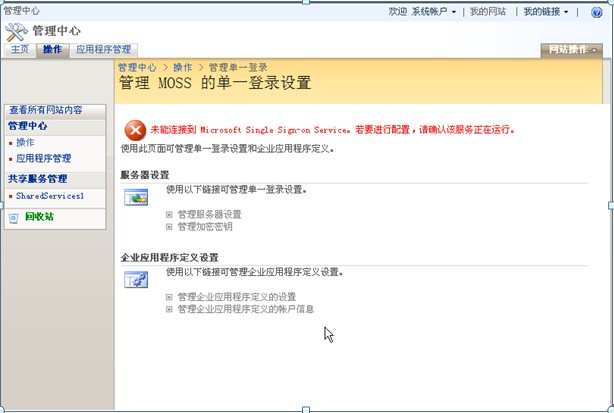The height and width of the screenshot is (413, 614).
Task: Click bullet icon beside 管理企业应用程序定义的设置
Action: pyautogui.click(x=169, y=297)
